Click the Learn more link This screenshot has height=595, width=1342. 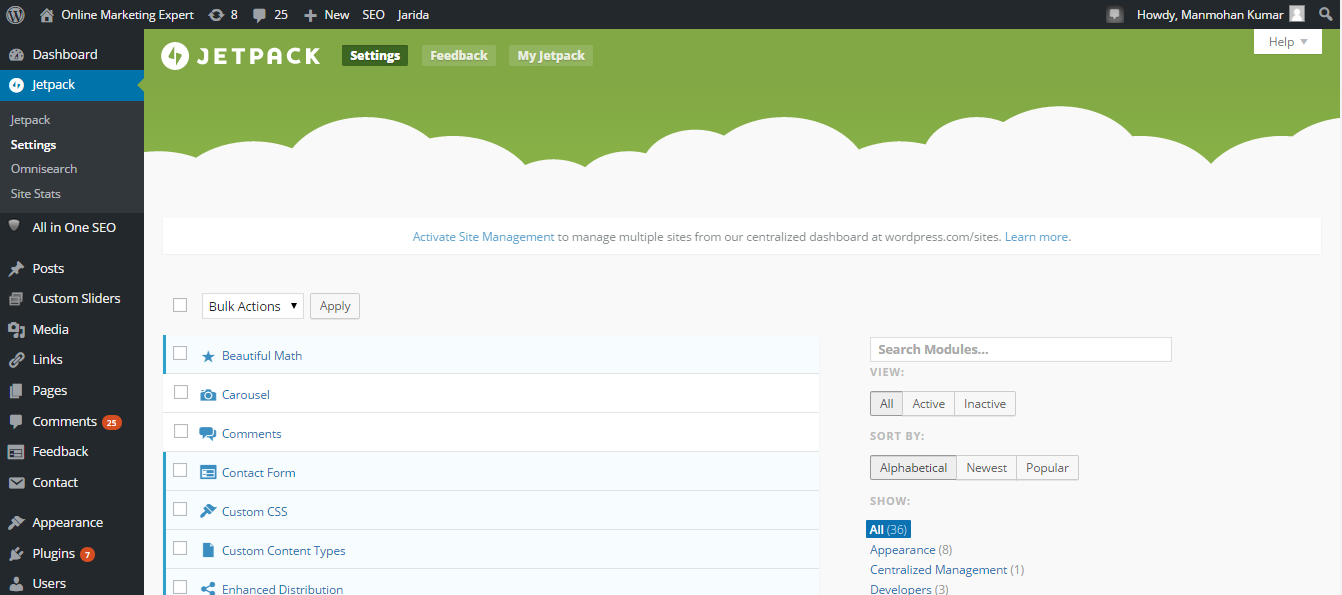pyautogui.click(x=1037, y=237)
